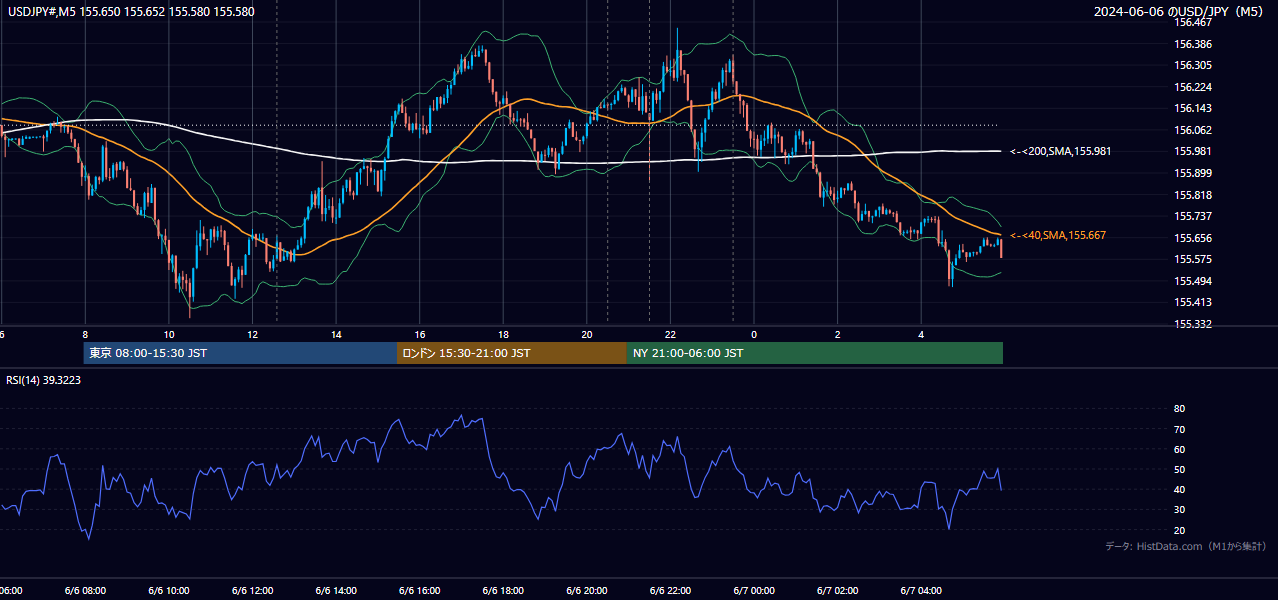Screen dimensions: 1278x600
Task: Click price axis value 155.656
Action: point(1193,238)
